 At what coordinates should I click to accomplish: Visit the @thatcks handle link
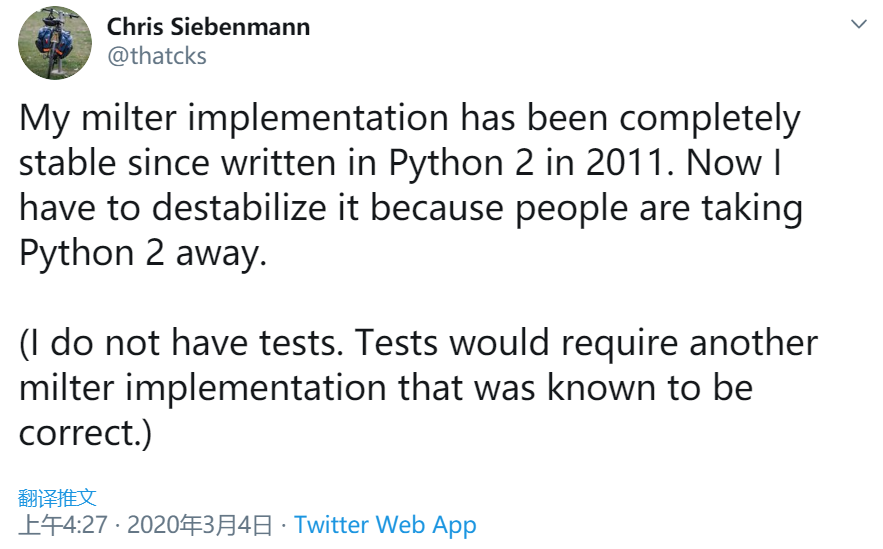point(157,56)
